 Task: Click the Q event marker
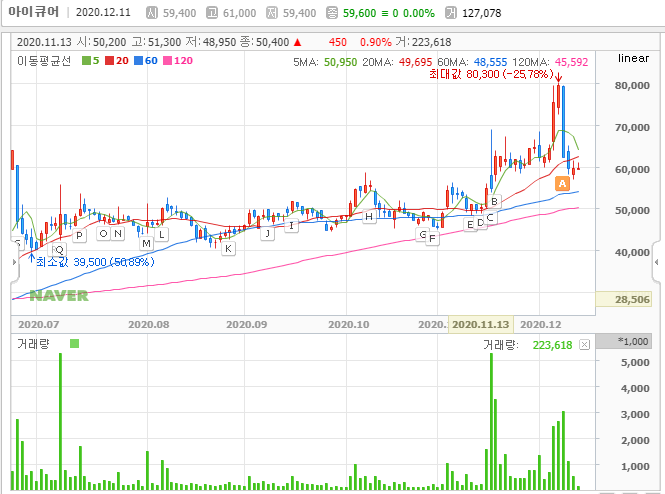pos(59,249)
